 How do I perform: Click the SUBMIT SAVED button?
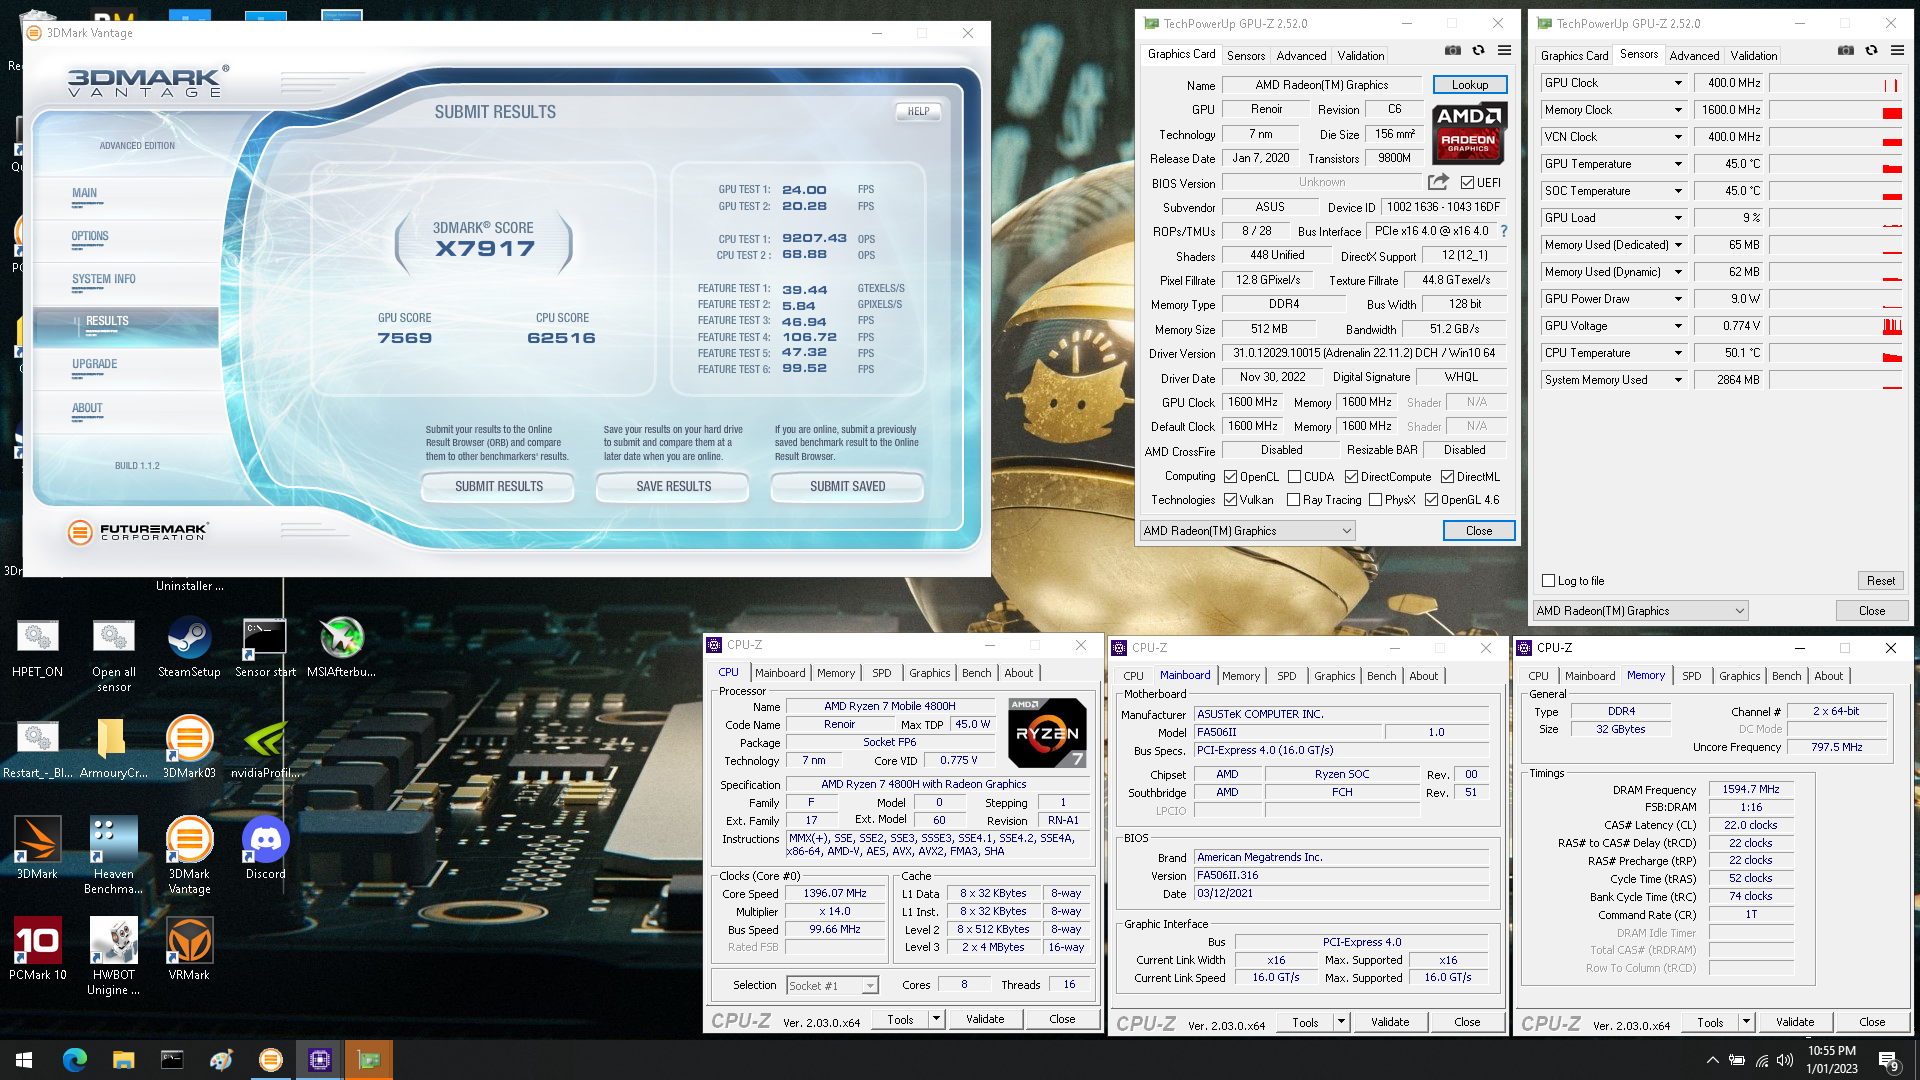pos(847,487)
